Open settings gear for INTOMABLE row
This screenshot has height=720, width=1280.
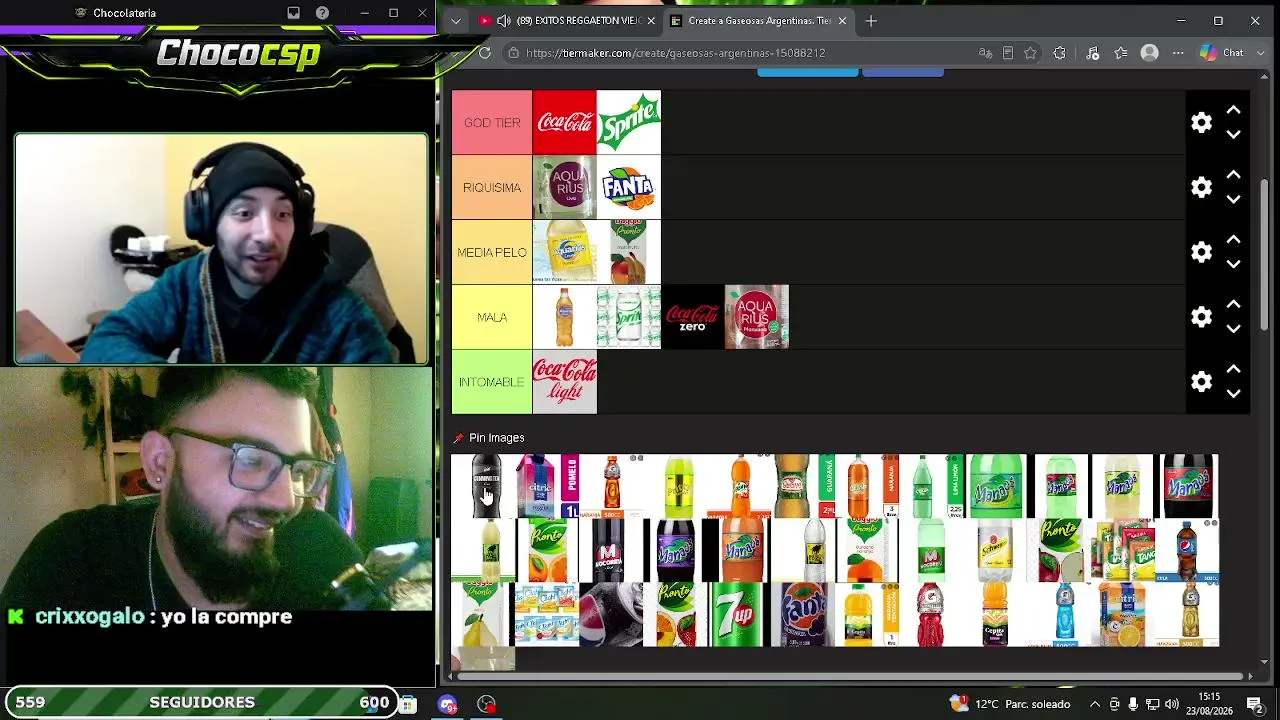[x=1201, y=382]
